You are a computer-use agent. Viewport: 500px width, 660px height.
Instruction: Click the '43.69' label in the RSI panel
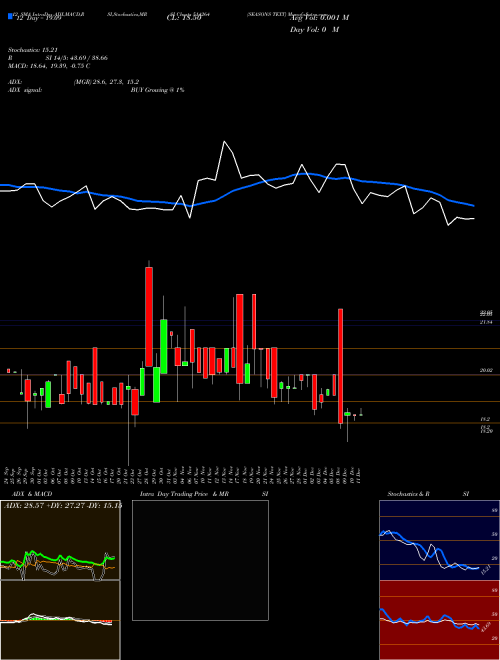coord(486,626)
